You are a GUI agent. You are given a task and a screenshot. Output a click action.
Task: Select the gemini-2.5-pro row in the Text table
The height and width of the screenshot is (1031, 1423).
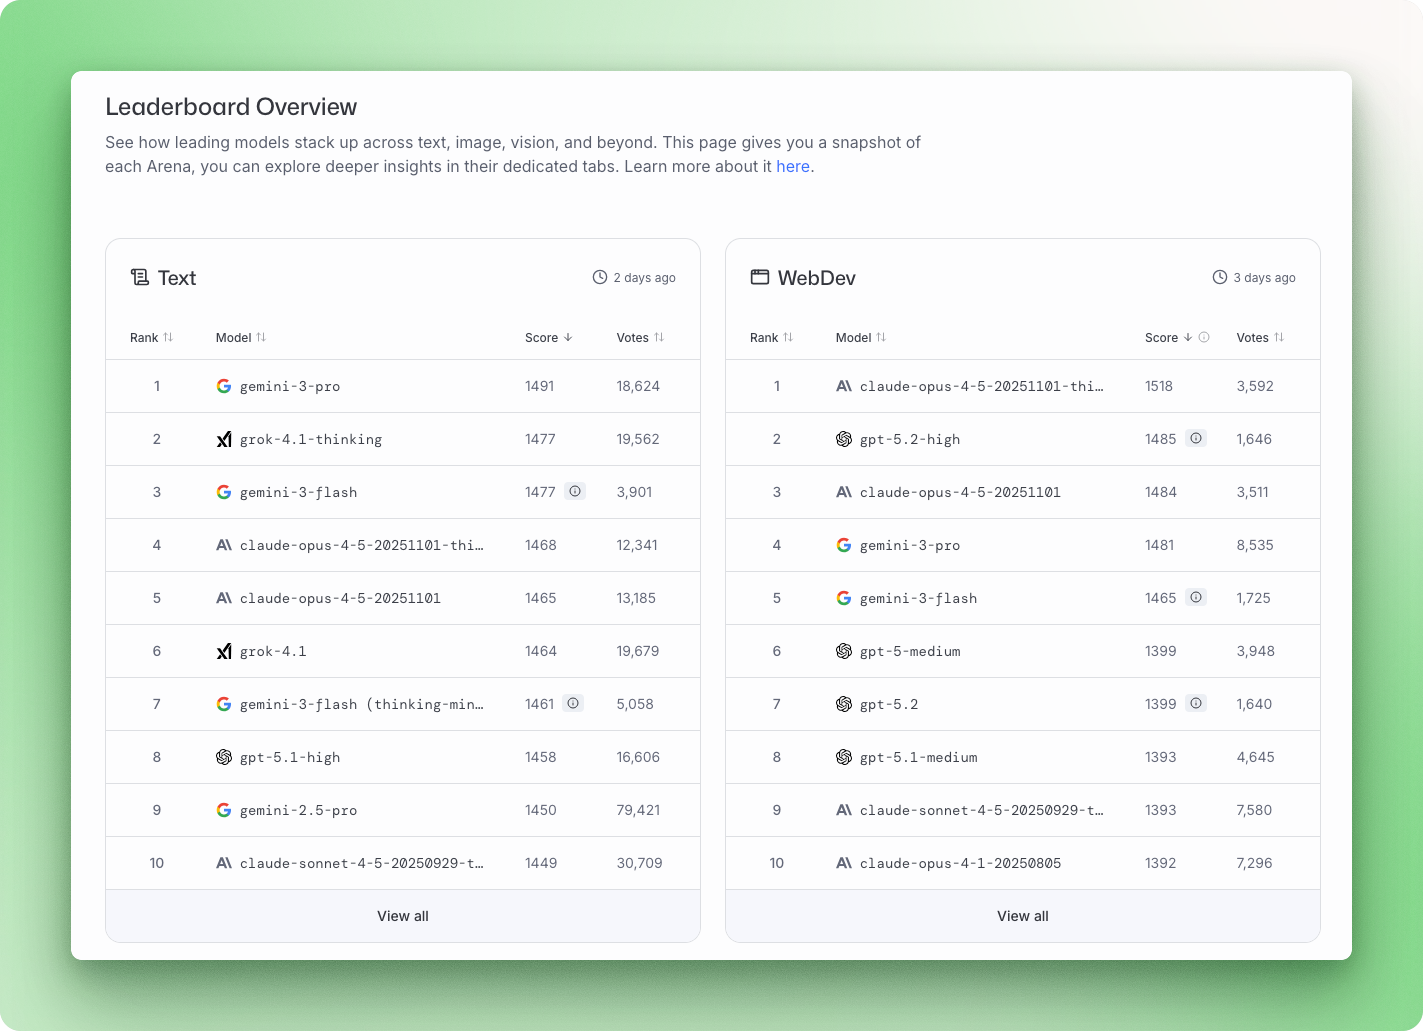(402, 810)
